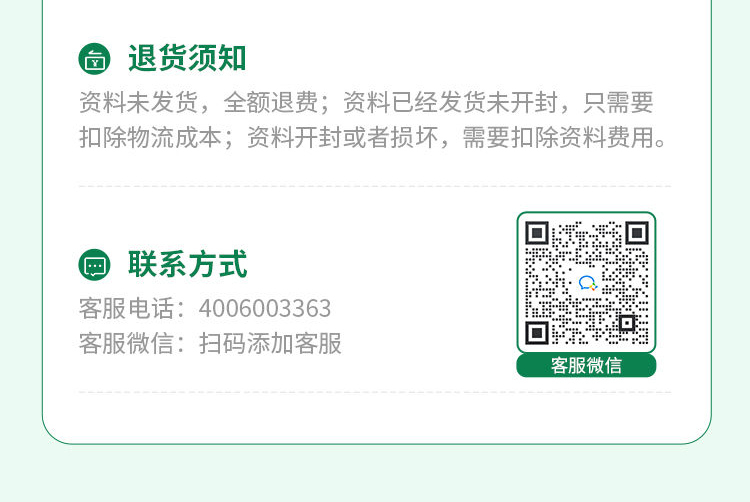750x502 pixels.
Task: Click the WeChat Work logo inside QR code
Action: (587, 283)
